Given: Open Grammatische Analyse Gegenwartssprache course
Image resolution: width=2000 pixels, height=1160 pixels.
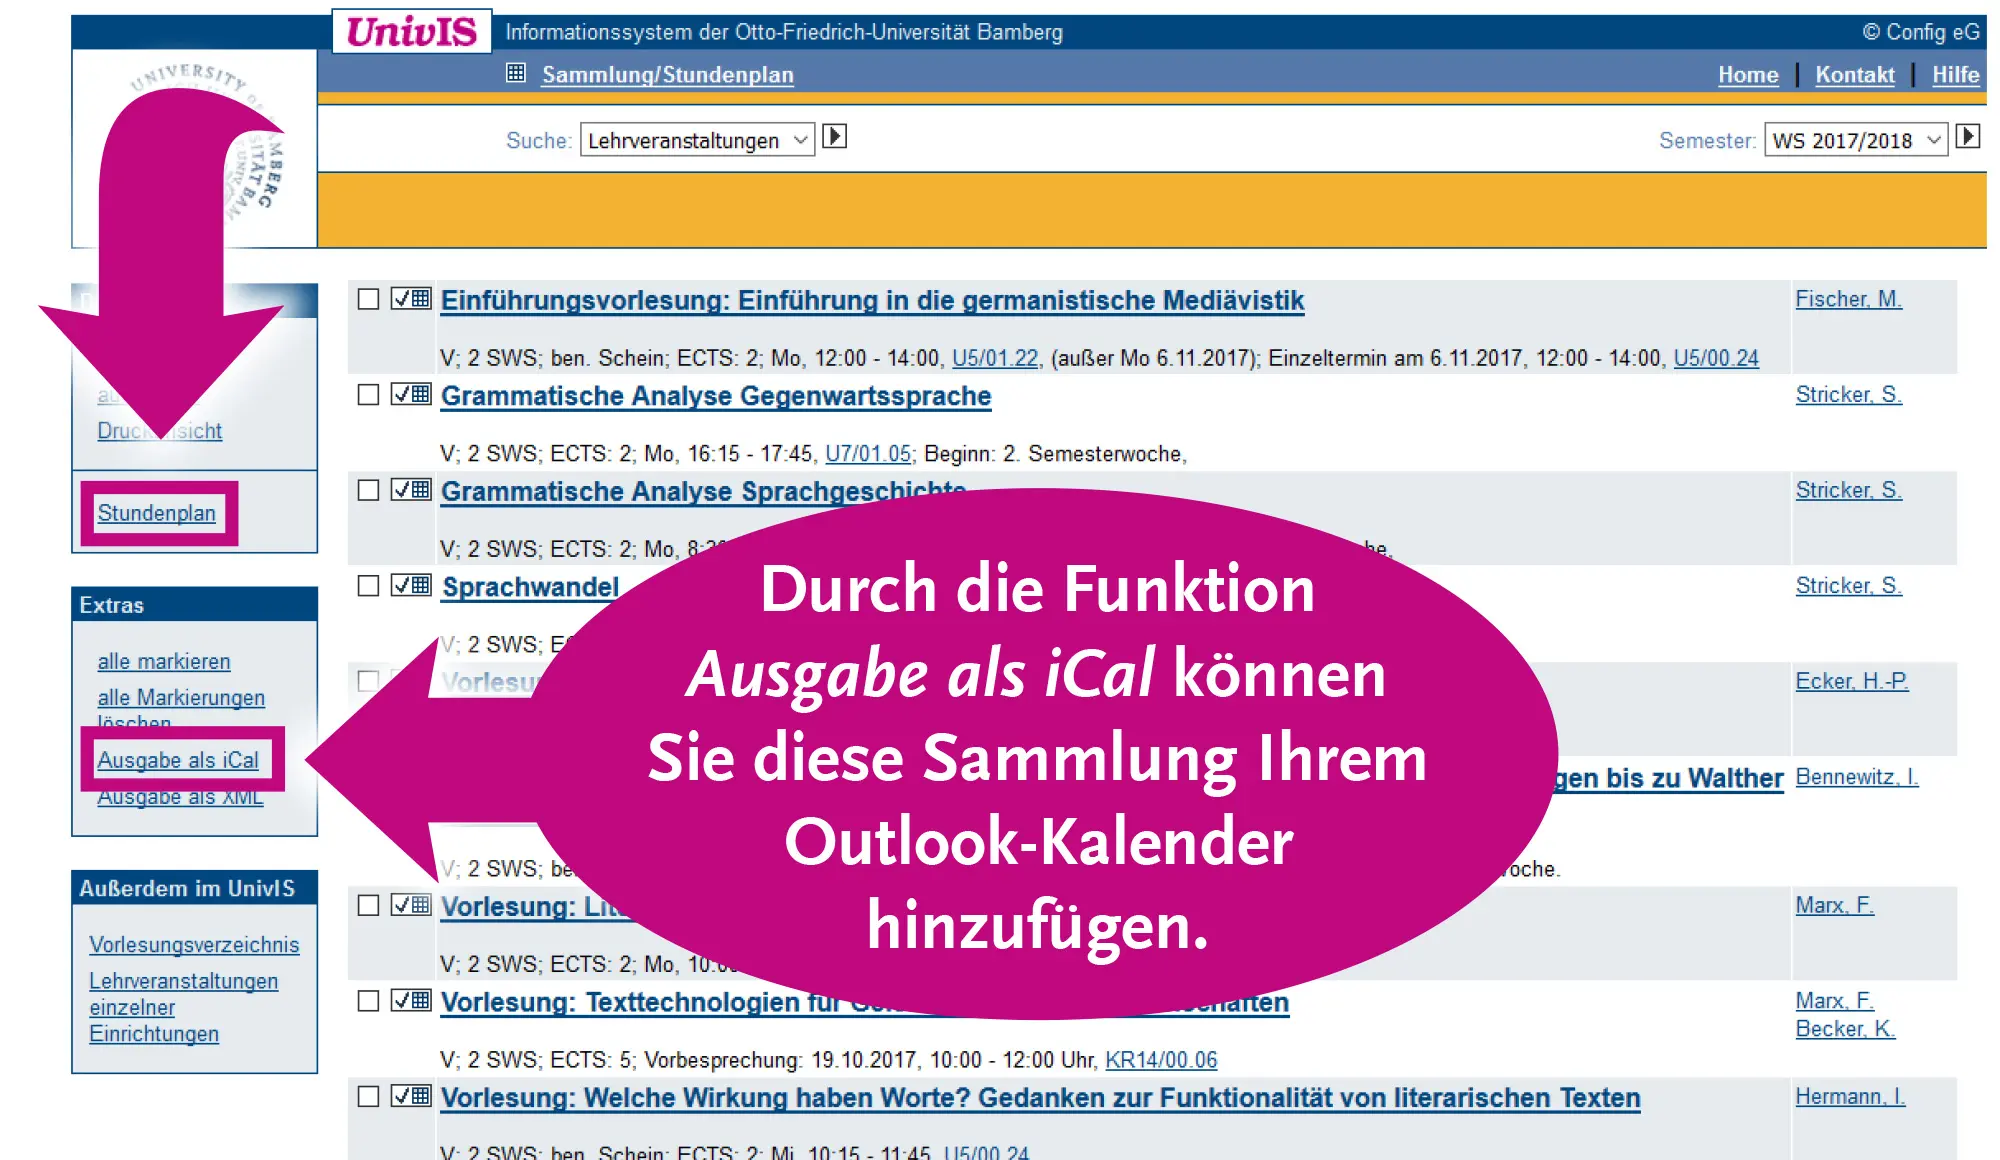Looking at the screenshot, I should click(x=716, y=396).
